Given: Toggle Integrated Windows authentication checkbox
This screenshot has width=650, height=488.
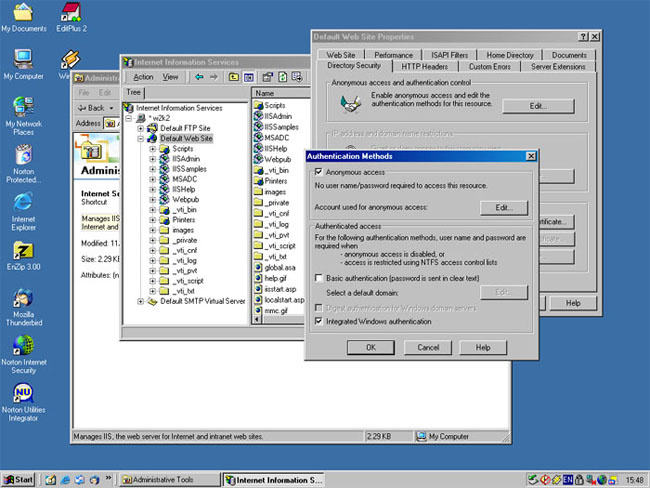Looking at the screenshot, I should click(x=319, y=322).
